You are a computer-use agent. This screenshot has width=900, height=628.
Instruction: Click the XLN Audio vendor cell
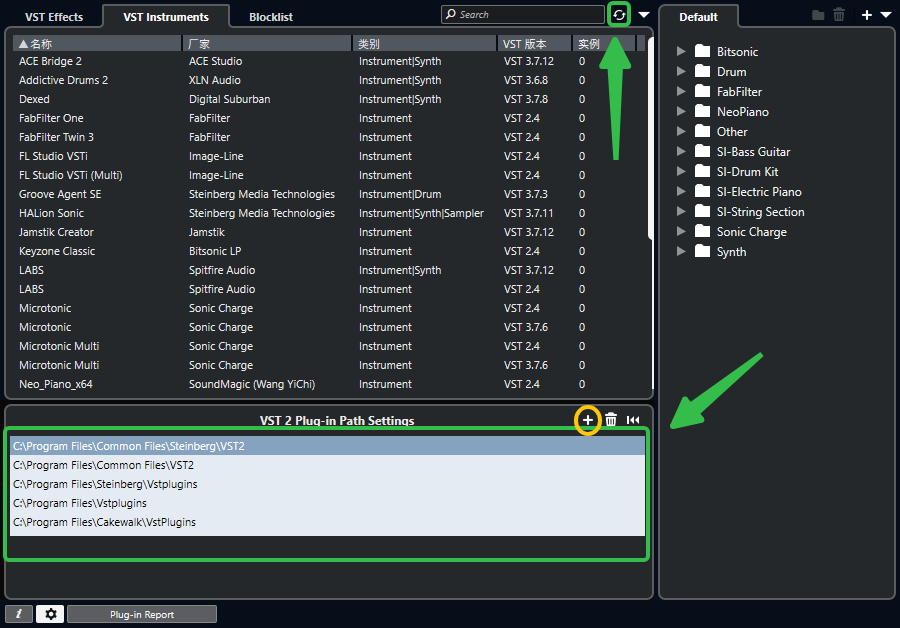pos(215,80)
